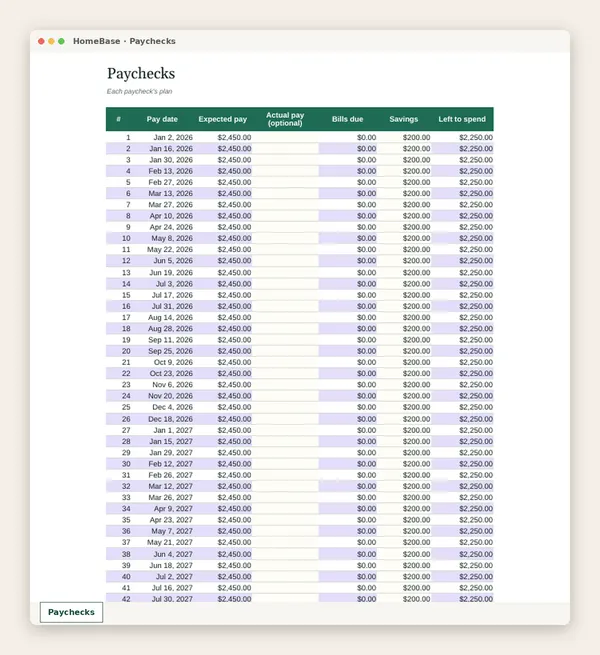Select the Left to spend header
Viewport: 600px width, 655px height.
[x=462, y=119]
